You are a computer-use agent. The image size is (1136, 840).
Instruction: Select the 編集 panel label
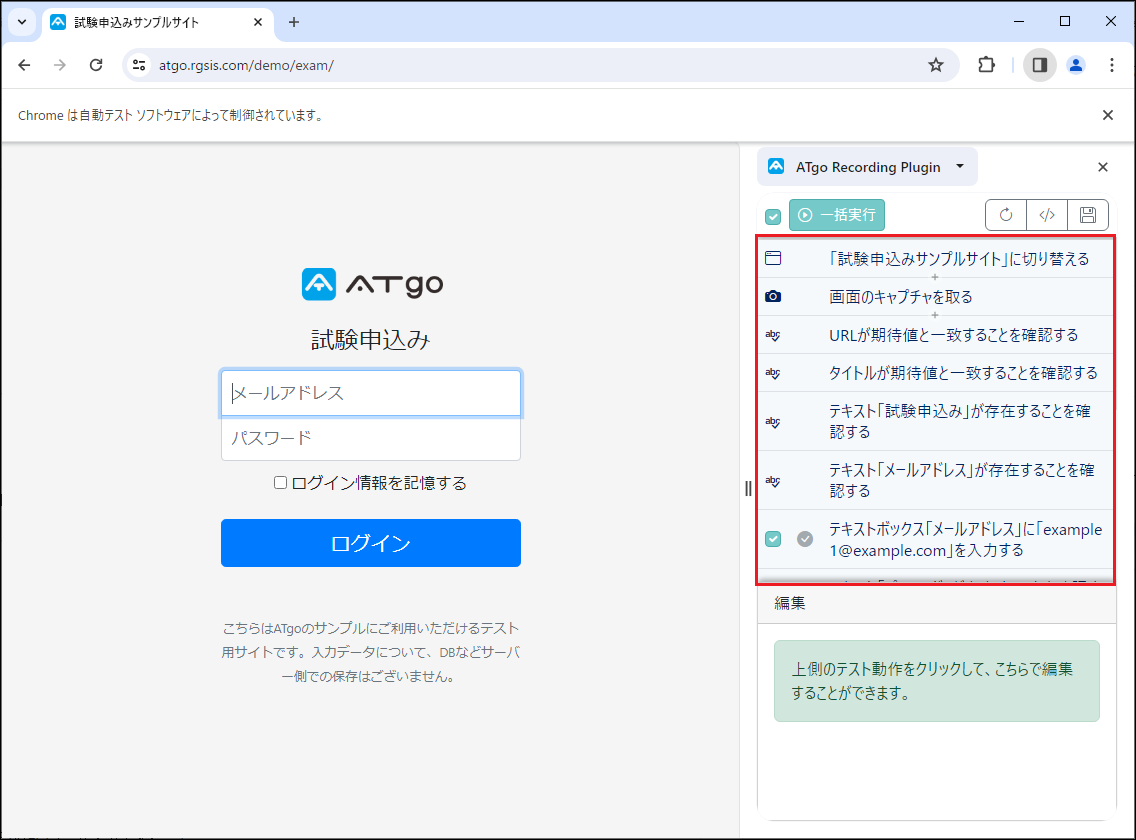pyautogui.click(x=789, y=602)
